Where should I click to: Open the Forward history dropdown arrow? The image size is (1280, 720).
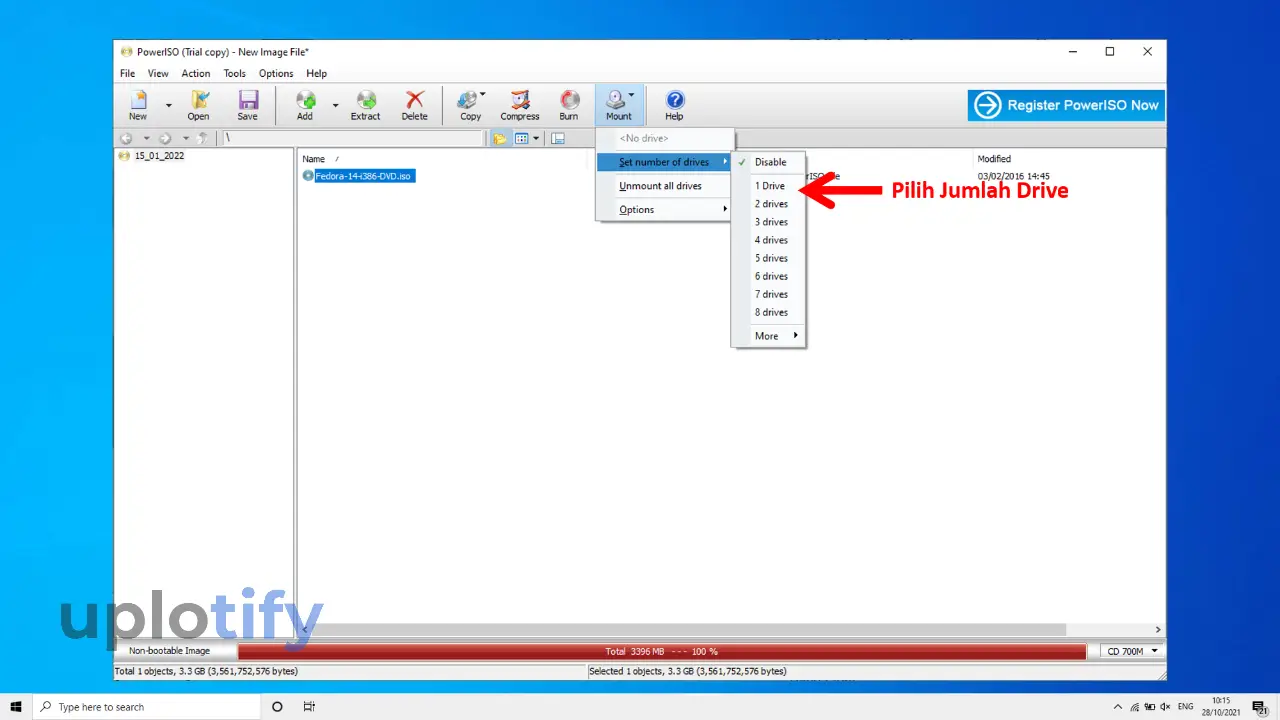click(x=185, y=139)
